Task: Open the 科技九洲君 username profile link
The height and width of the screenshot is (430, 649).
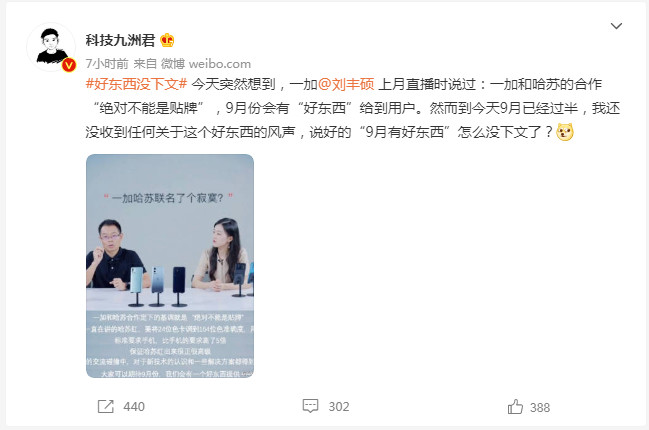Action: 120,40
